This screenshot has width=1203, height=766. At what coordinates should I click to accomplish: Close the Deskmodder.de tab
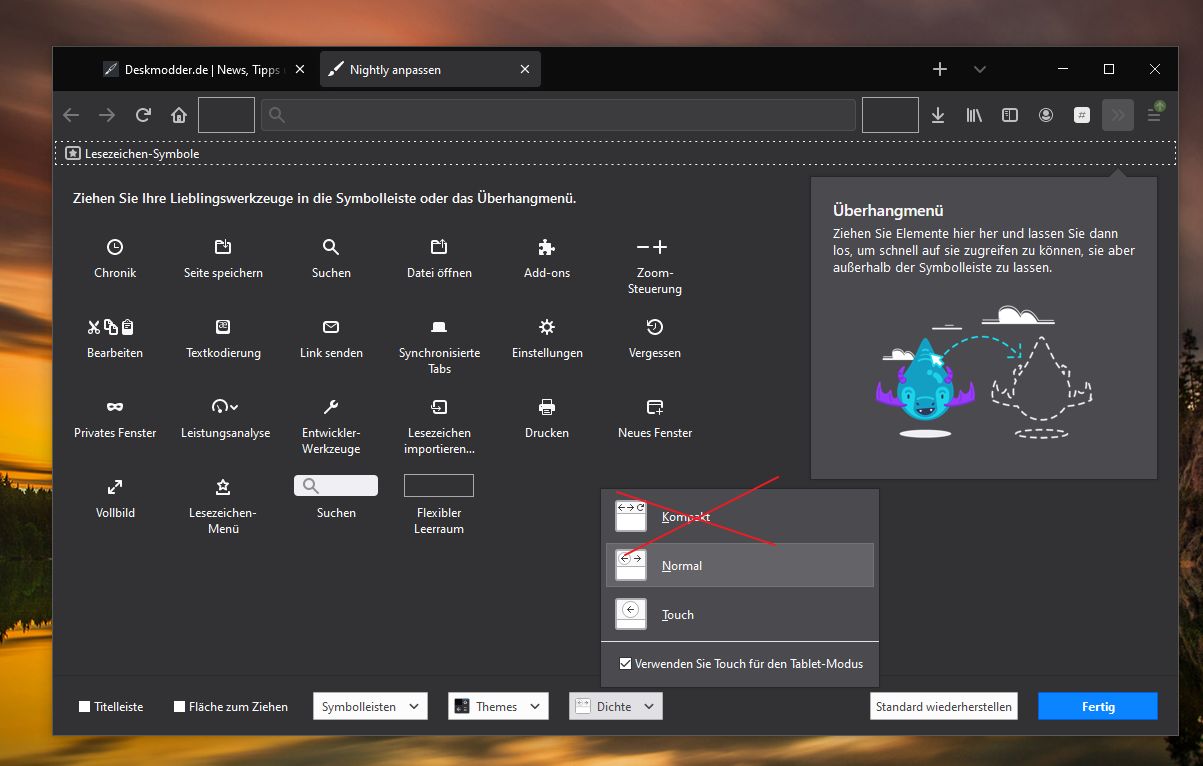pos(299,70)
